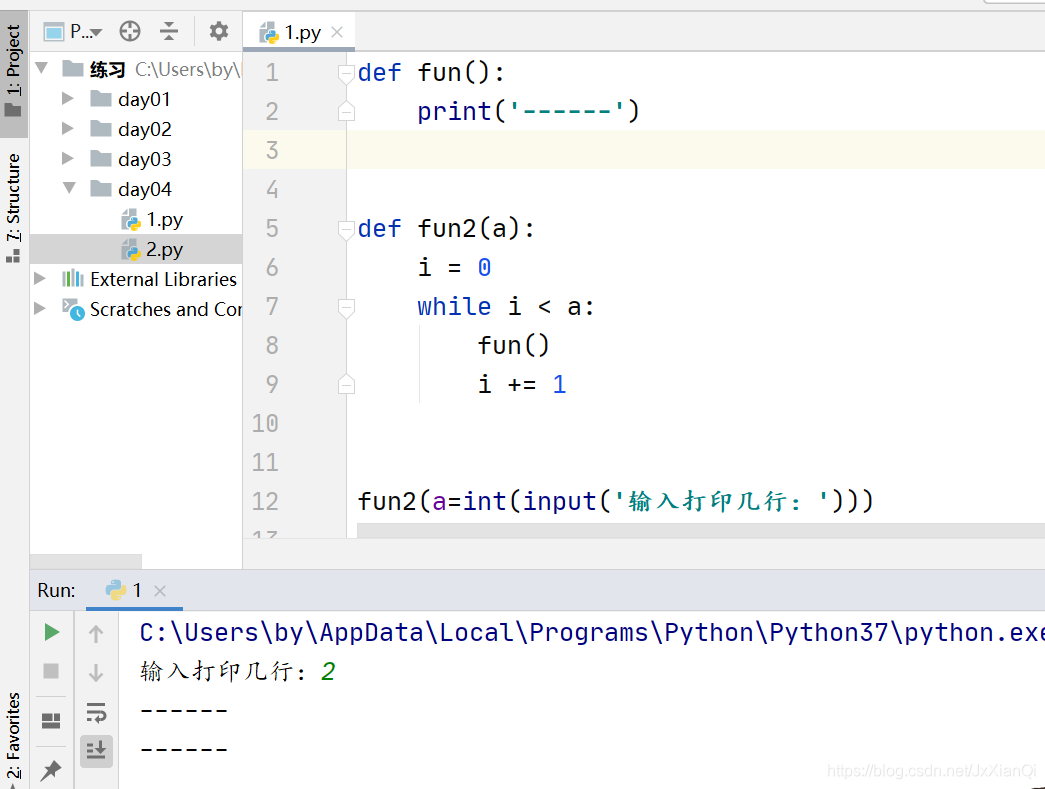
Task: Open the Project panel settings gear
Action: (x=219, y=31)
